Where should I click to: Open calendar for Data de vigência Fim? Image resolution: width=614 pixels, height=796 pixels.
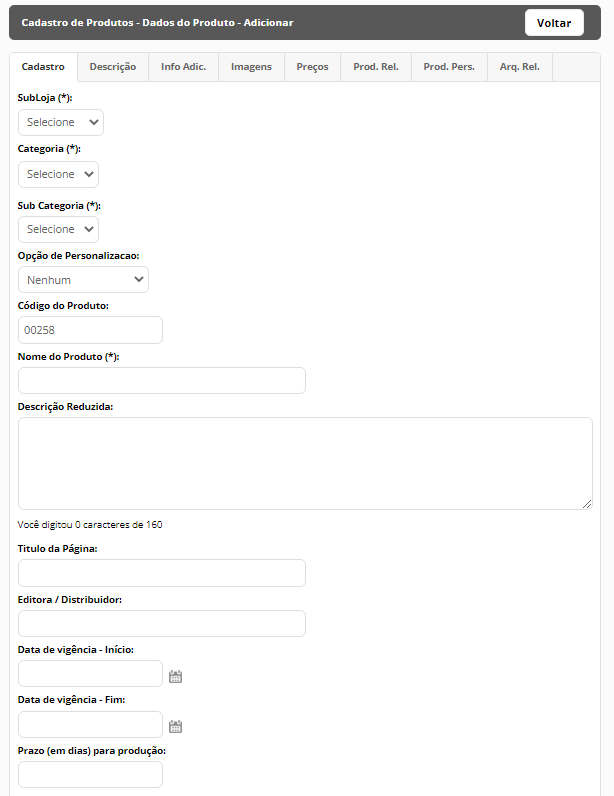tap(175, 726)
